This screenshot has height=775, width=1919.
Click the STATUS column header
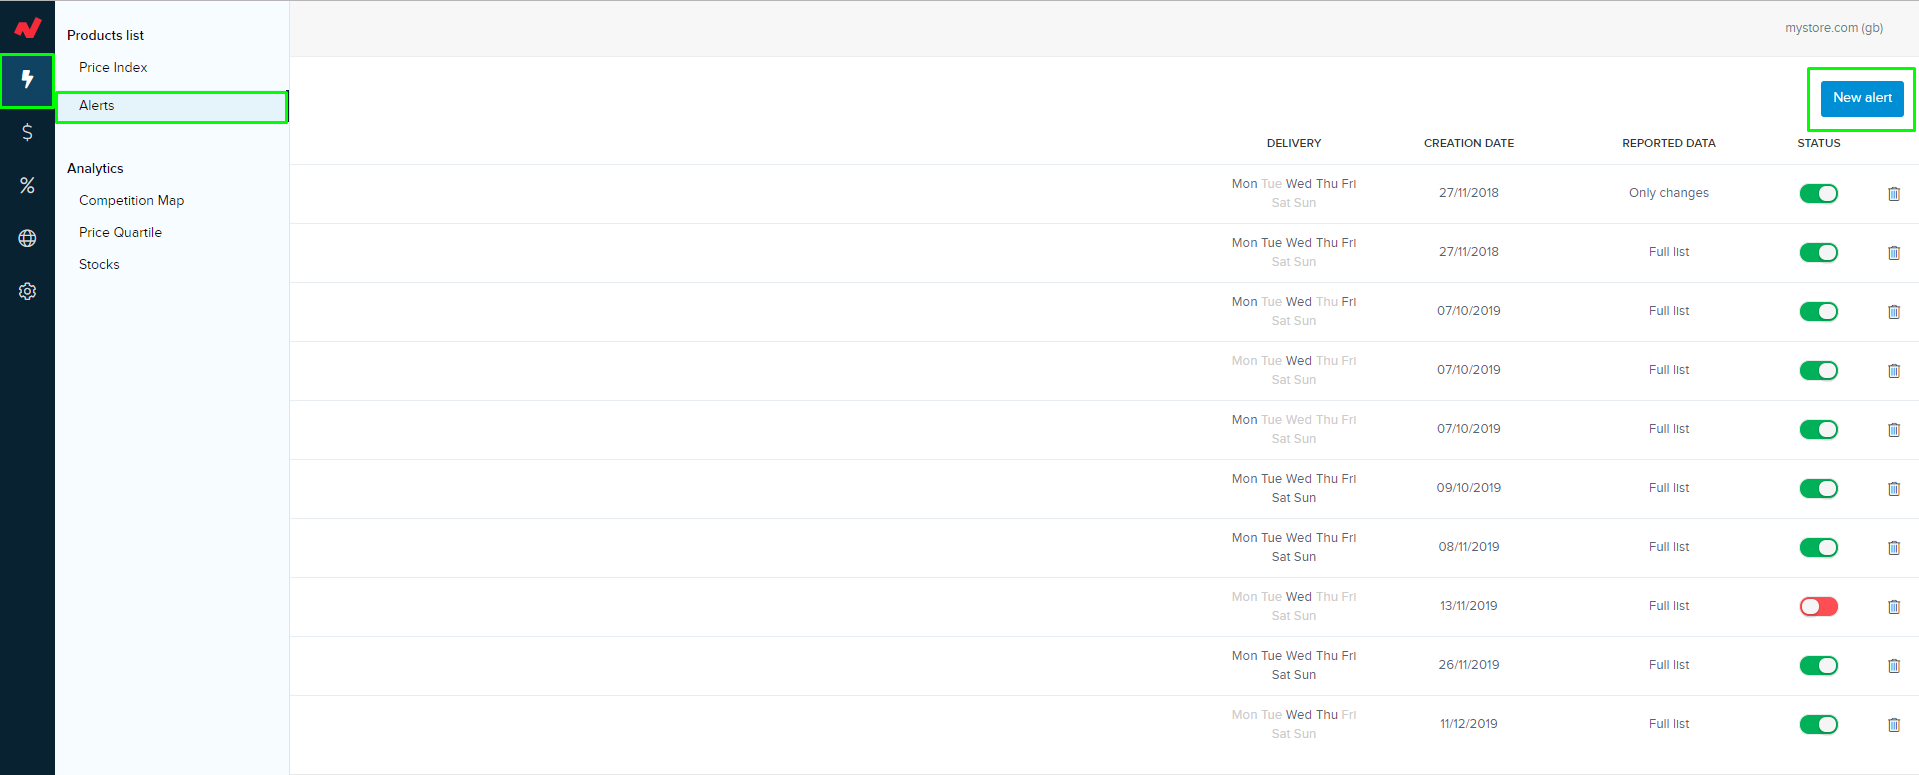[1819, 143]
